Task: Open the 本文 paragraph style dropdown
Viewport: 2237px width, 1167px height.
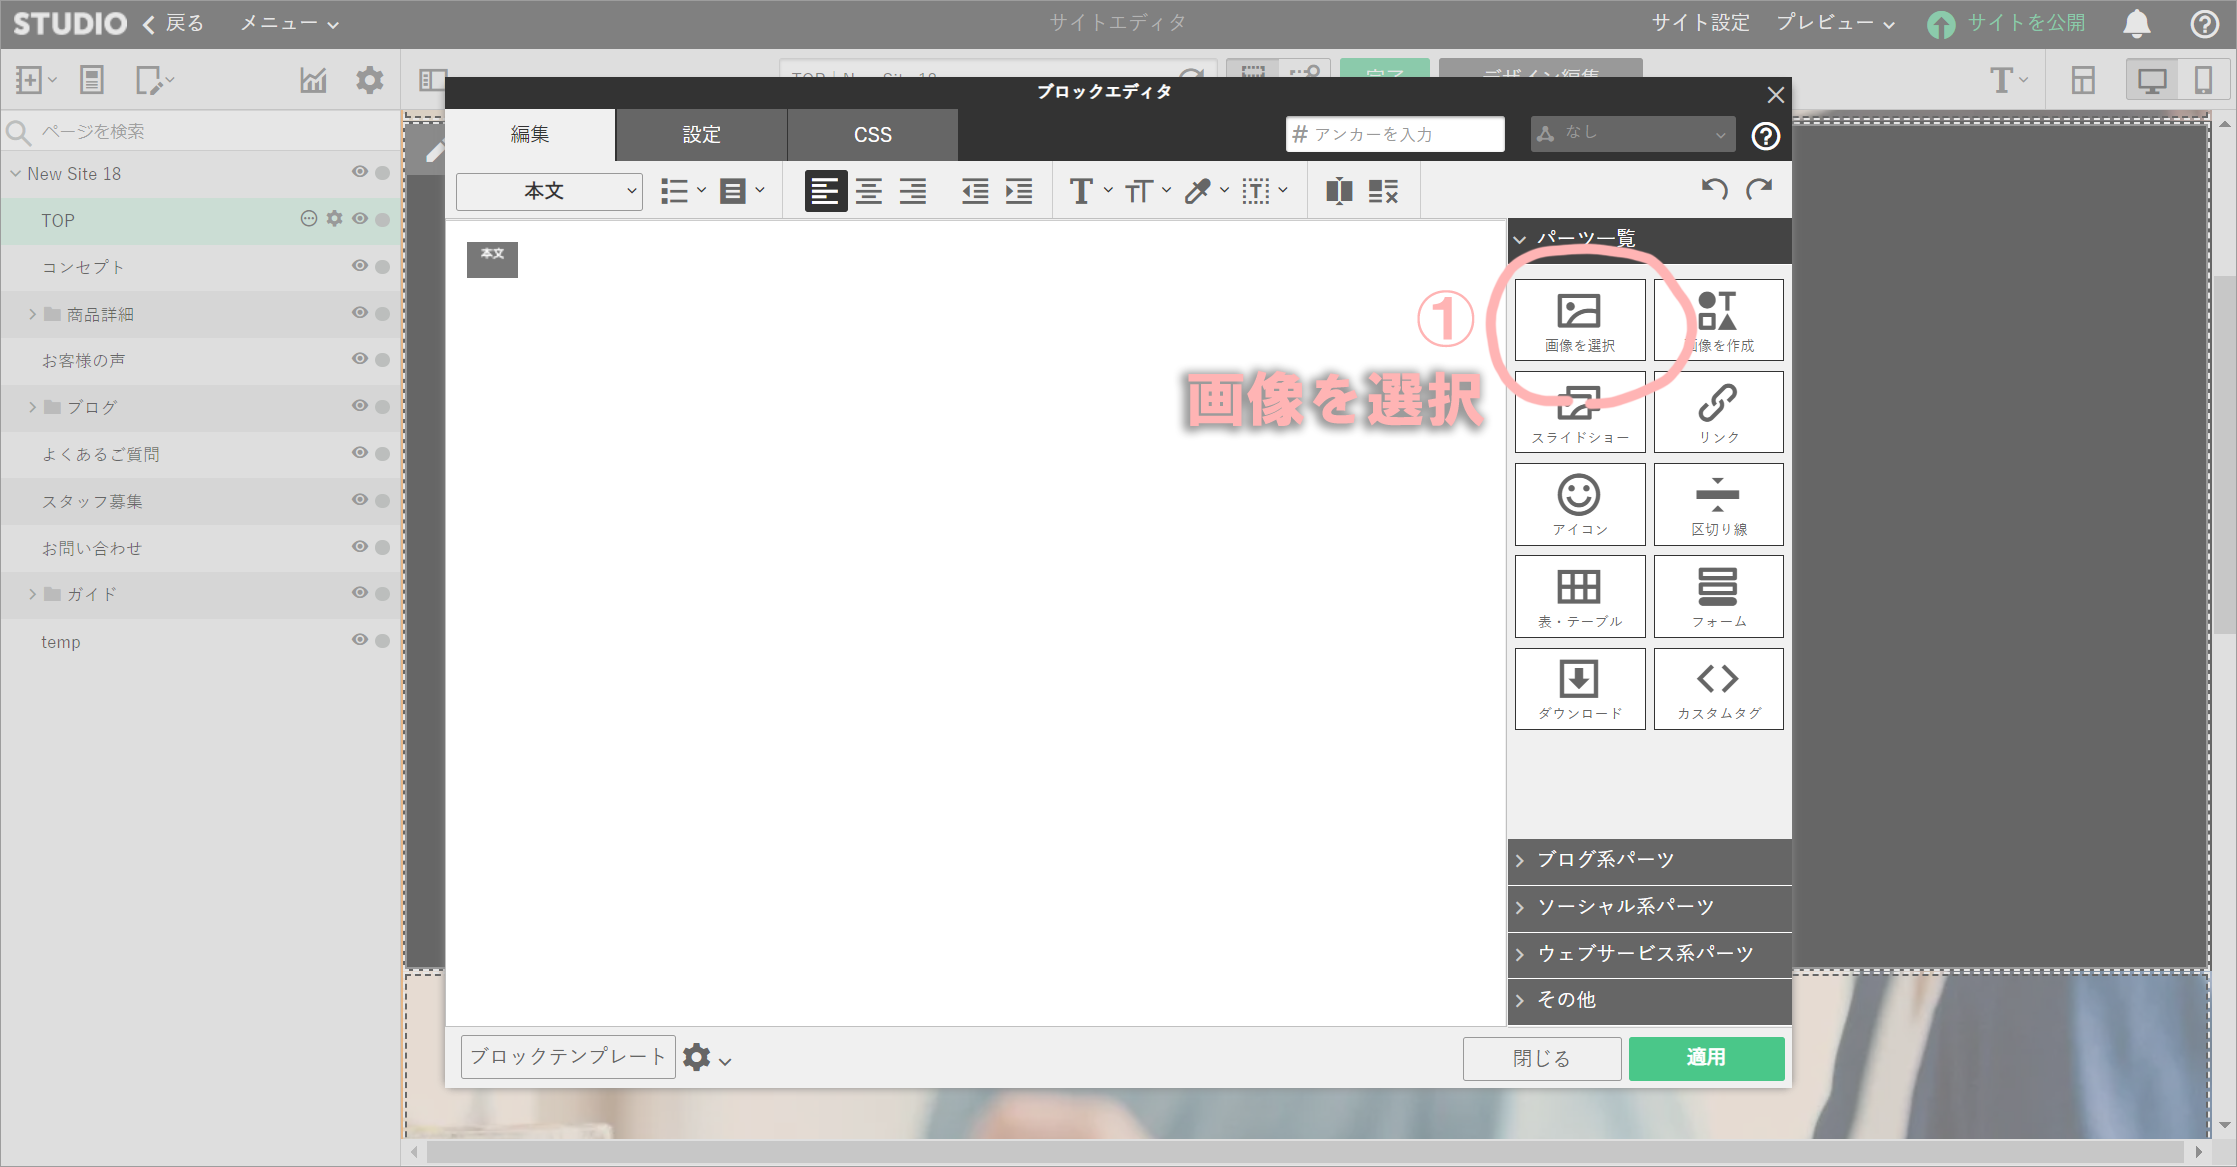Action: click(549, 191)
